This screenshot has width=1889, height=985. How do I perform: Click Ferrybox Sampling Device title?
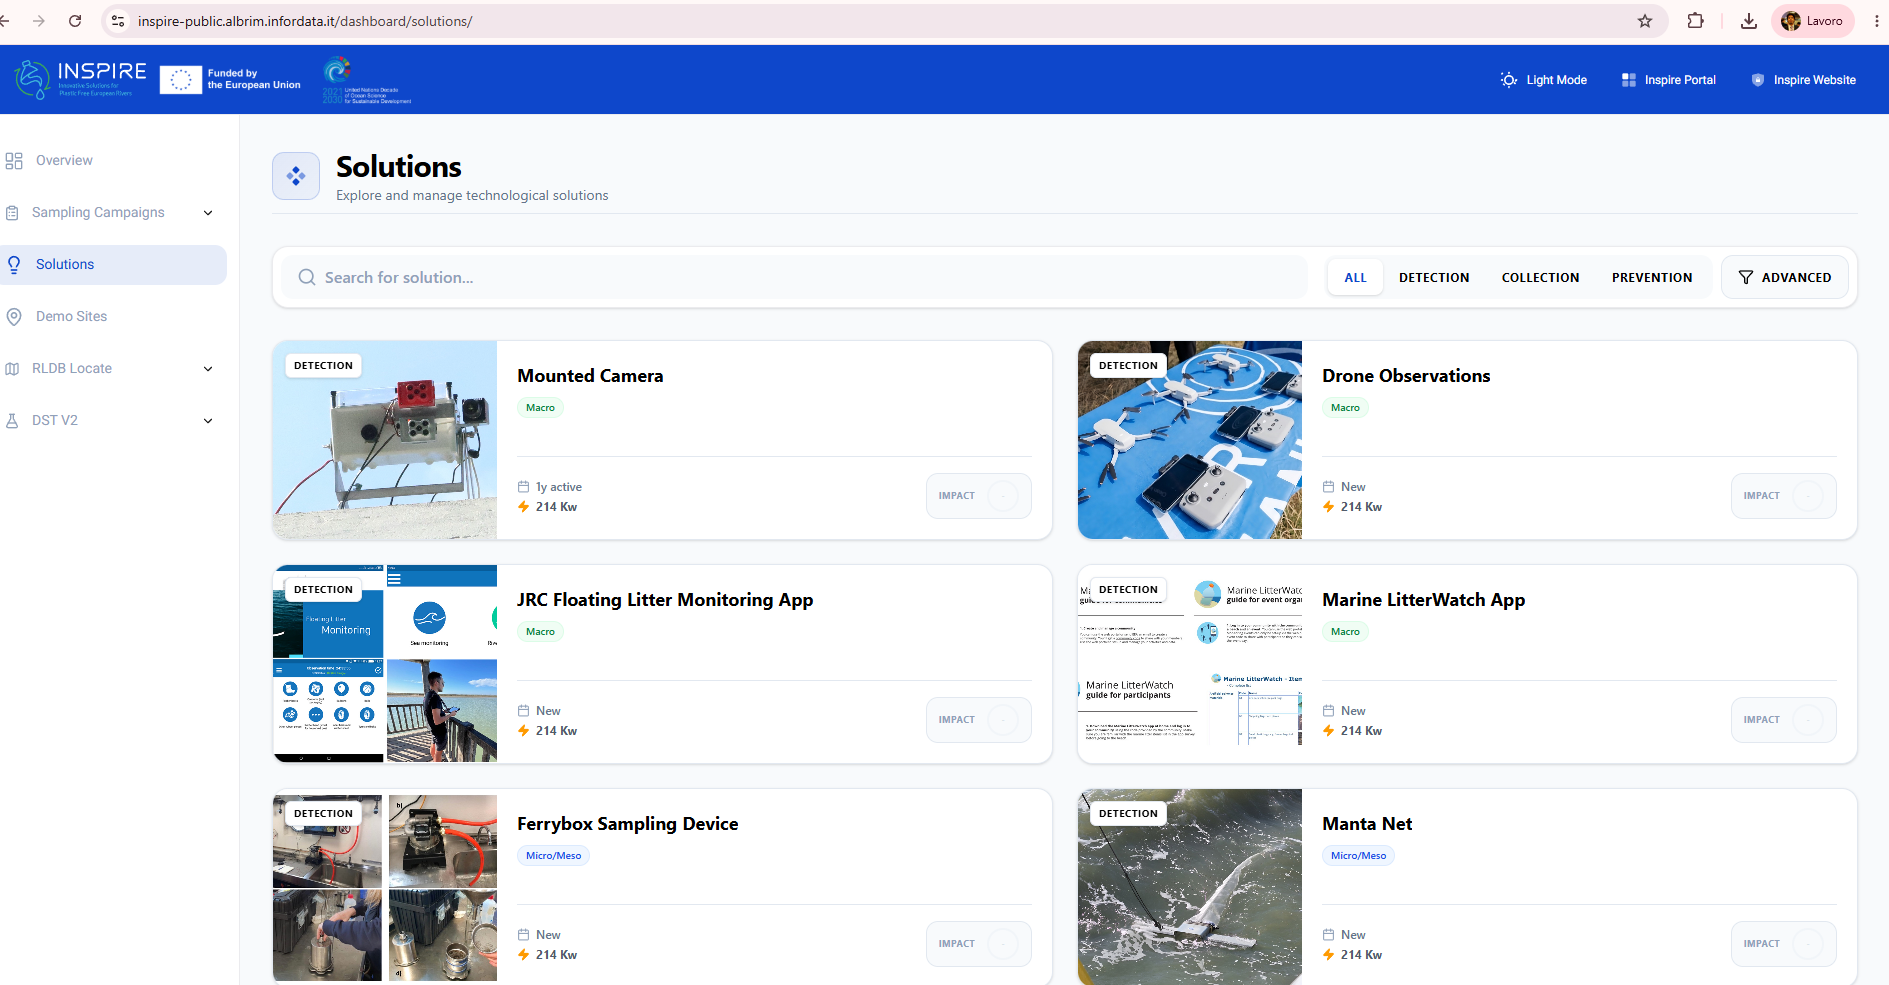pyautogui.click(x=627, y=824)
